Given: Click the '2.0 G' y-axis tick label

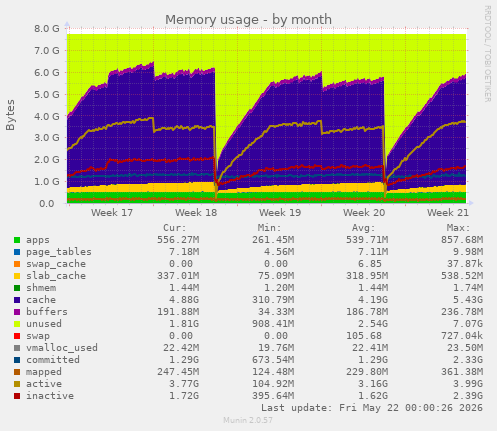Looking at the screenshot, I should coord(47,160).
